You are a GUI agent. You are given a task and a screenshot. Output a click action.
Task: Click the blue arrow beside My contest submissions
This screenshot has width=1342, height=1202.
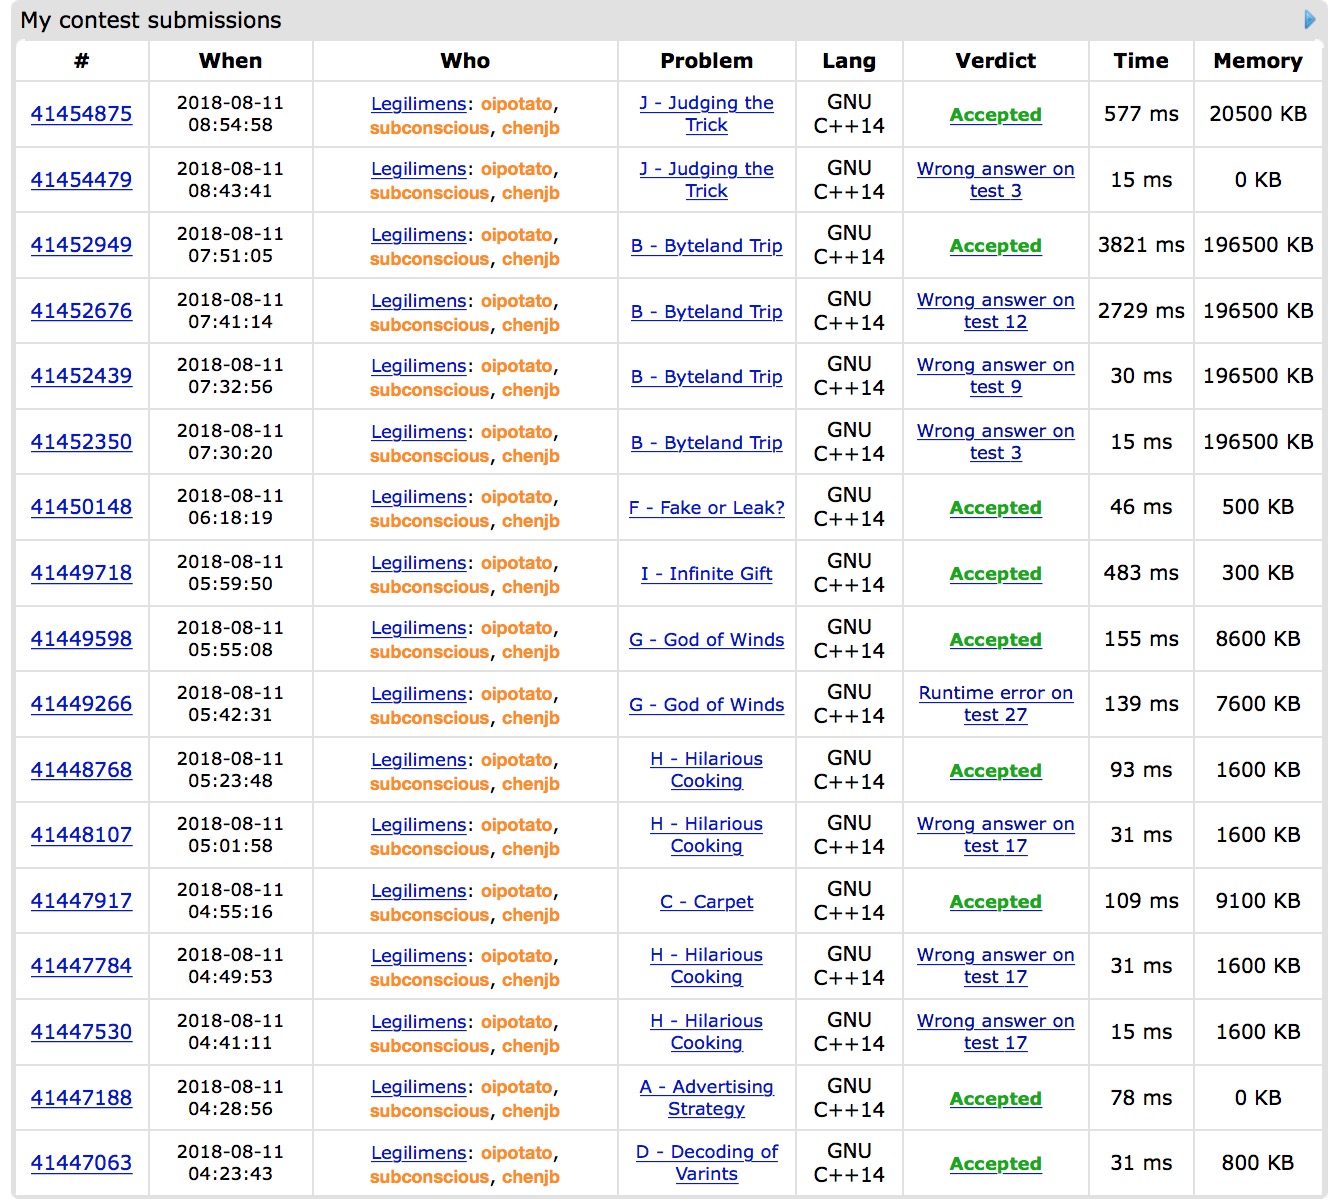pos(1309,20)
